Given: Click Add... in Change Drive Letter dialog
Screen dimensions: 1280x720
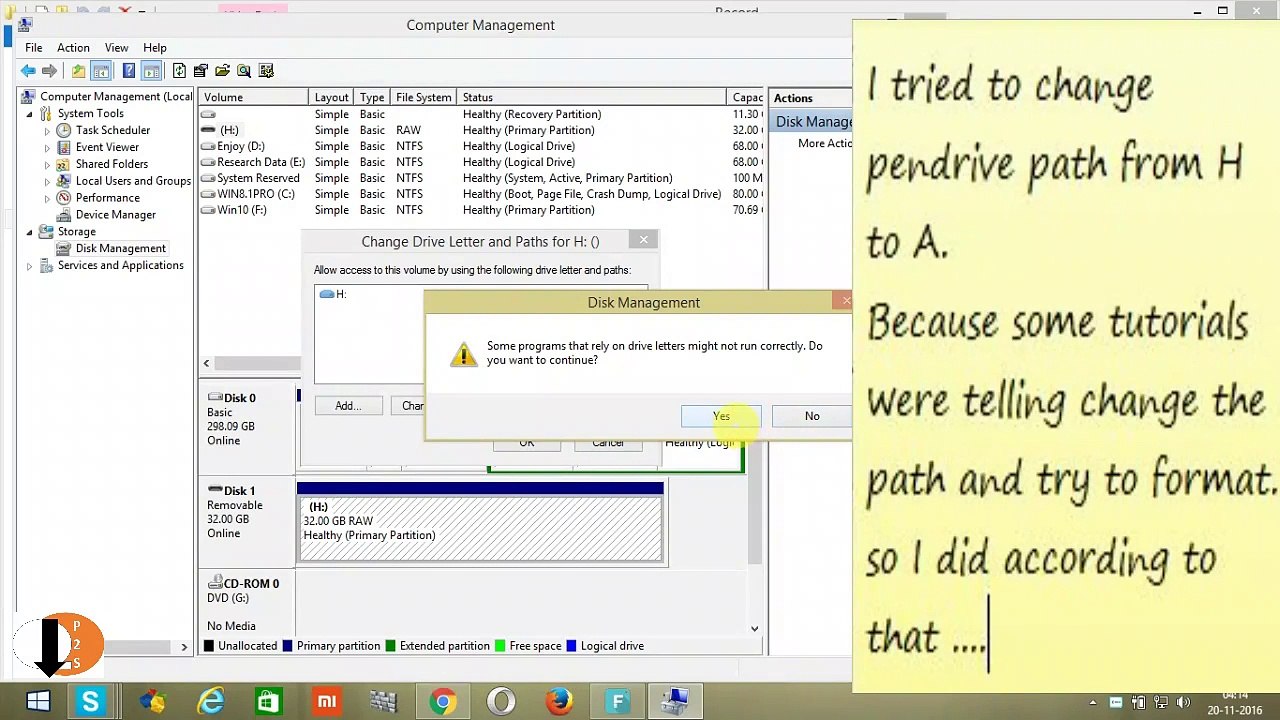Looking at the screenshot, I should (x=348, y=406).
